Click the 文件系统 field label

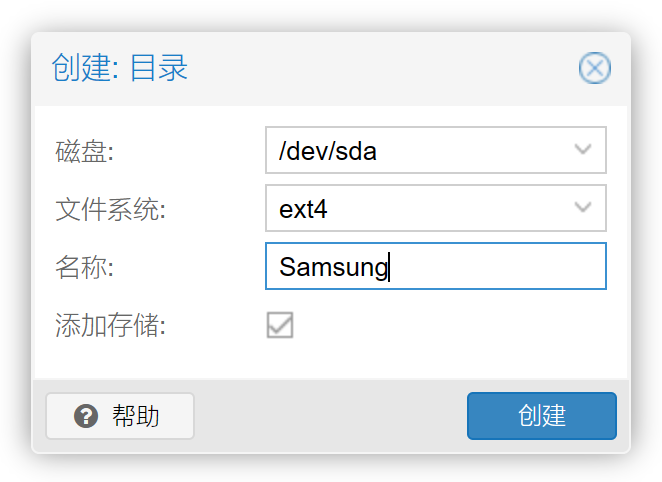[111, 209]
